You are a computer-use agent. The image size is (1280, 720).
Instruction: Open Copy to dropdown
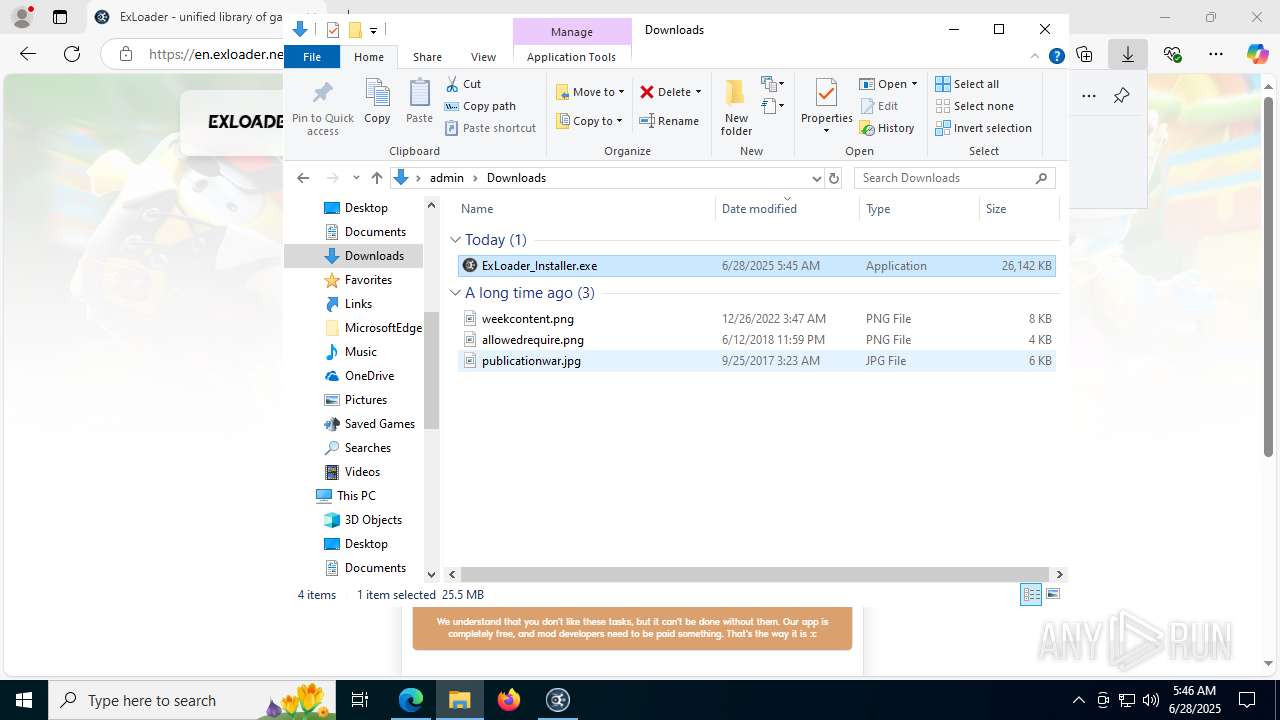click(589, 121)
